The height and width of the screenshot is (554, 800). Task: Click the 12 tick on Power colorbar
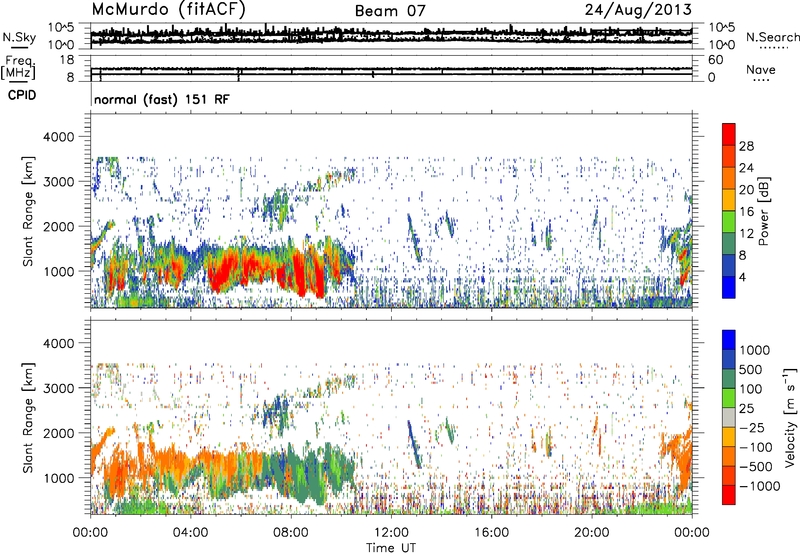(x=746, y=234)
